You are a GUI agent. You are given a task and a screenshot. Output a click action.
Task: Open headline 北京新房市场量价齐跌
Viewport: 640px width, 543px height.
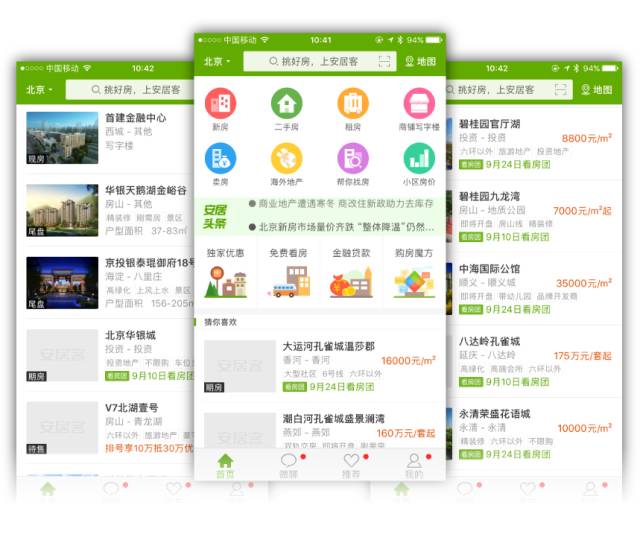click(x=341, y=227)
